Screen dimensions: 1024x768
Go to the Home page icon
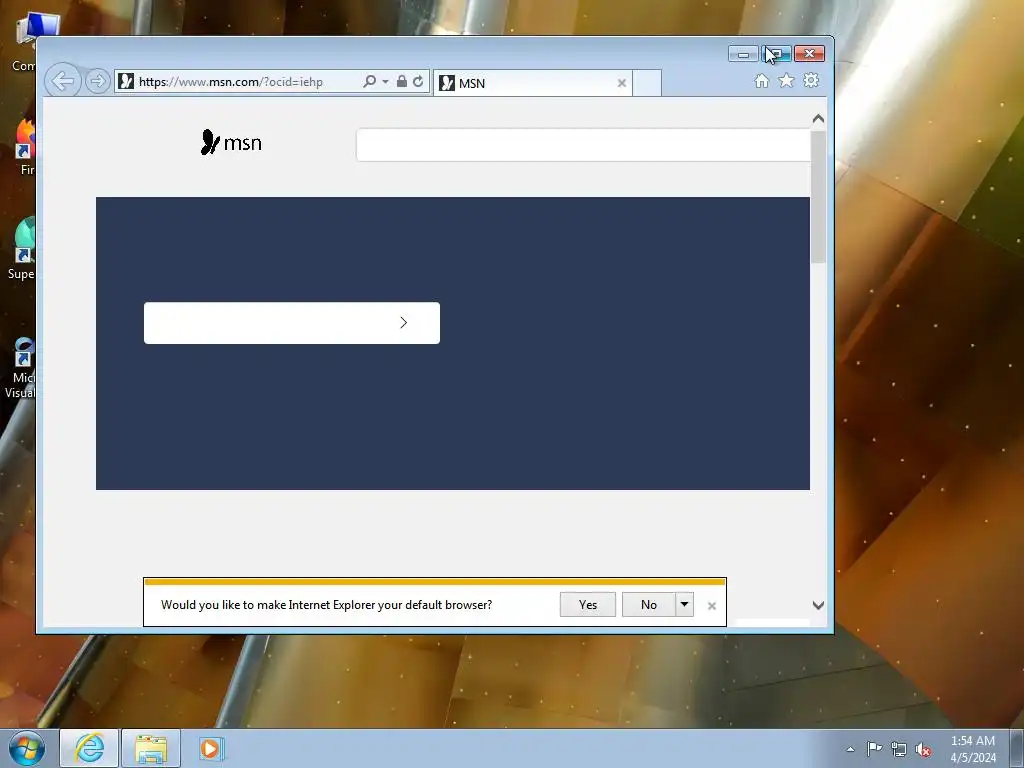(x=761, y=80)
